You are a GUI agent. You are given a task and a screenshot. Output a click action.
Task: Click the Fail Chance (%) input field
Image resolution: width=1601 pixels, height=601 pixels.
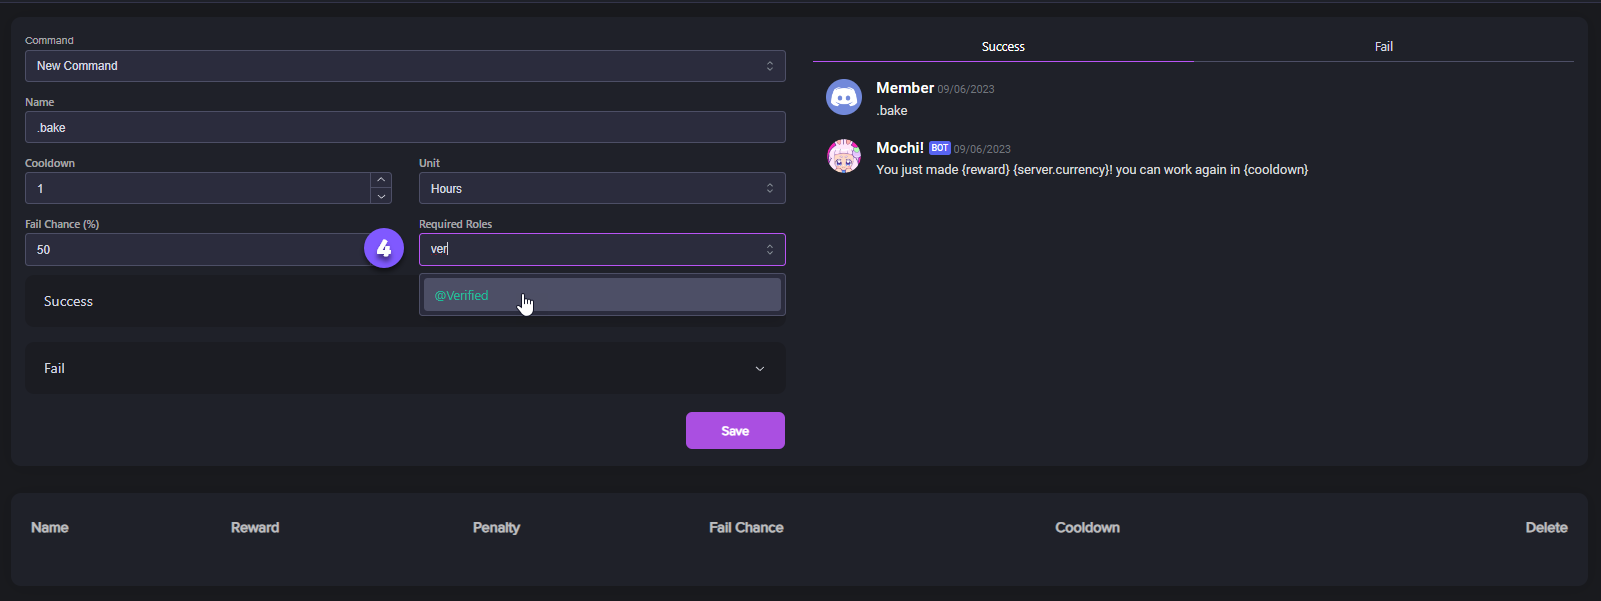pyautogui.click(x=195, y=249)
